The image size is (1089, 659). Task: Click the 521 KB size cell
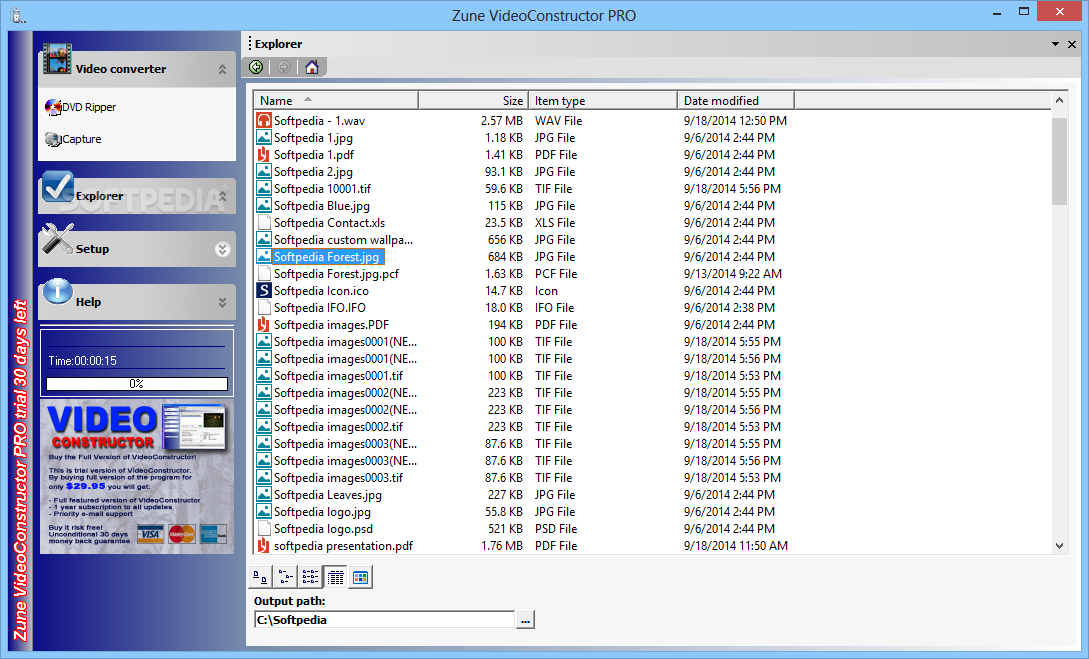505,528
